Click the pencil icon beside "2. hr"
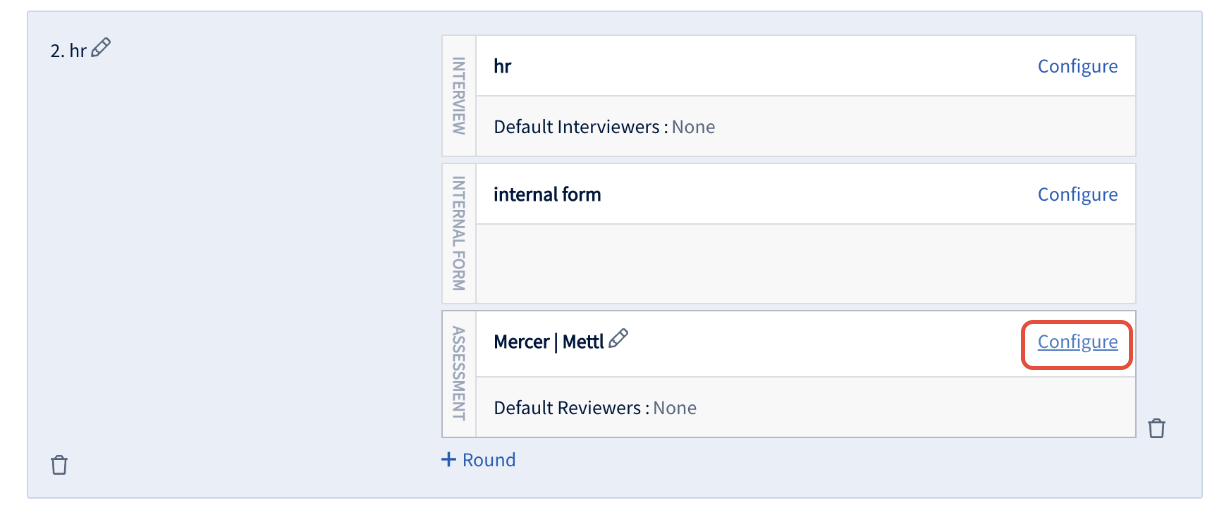Screen dimensions: 1224x517 (101, 48)
